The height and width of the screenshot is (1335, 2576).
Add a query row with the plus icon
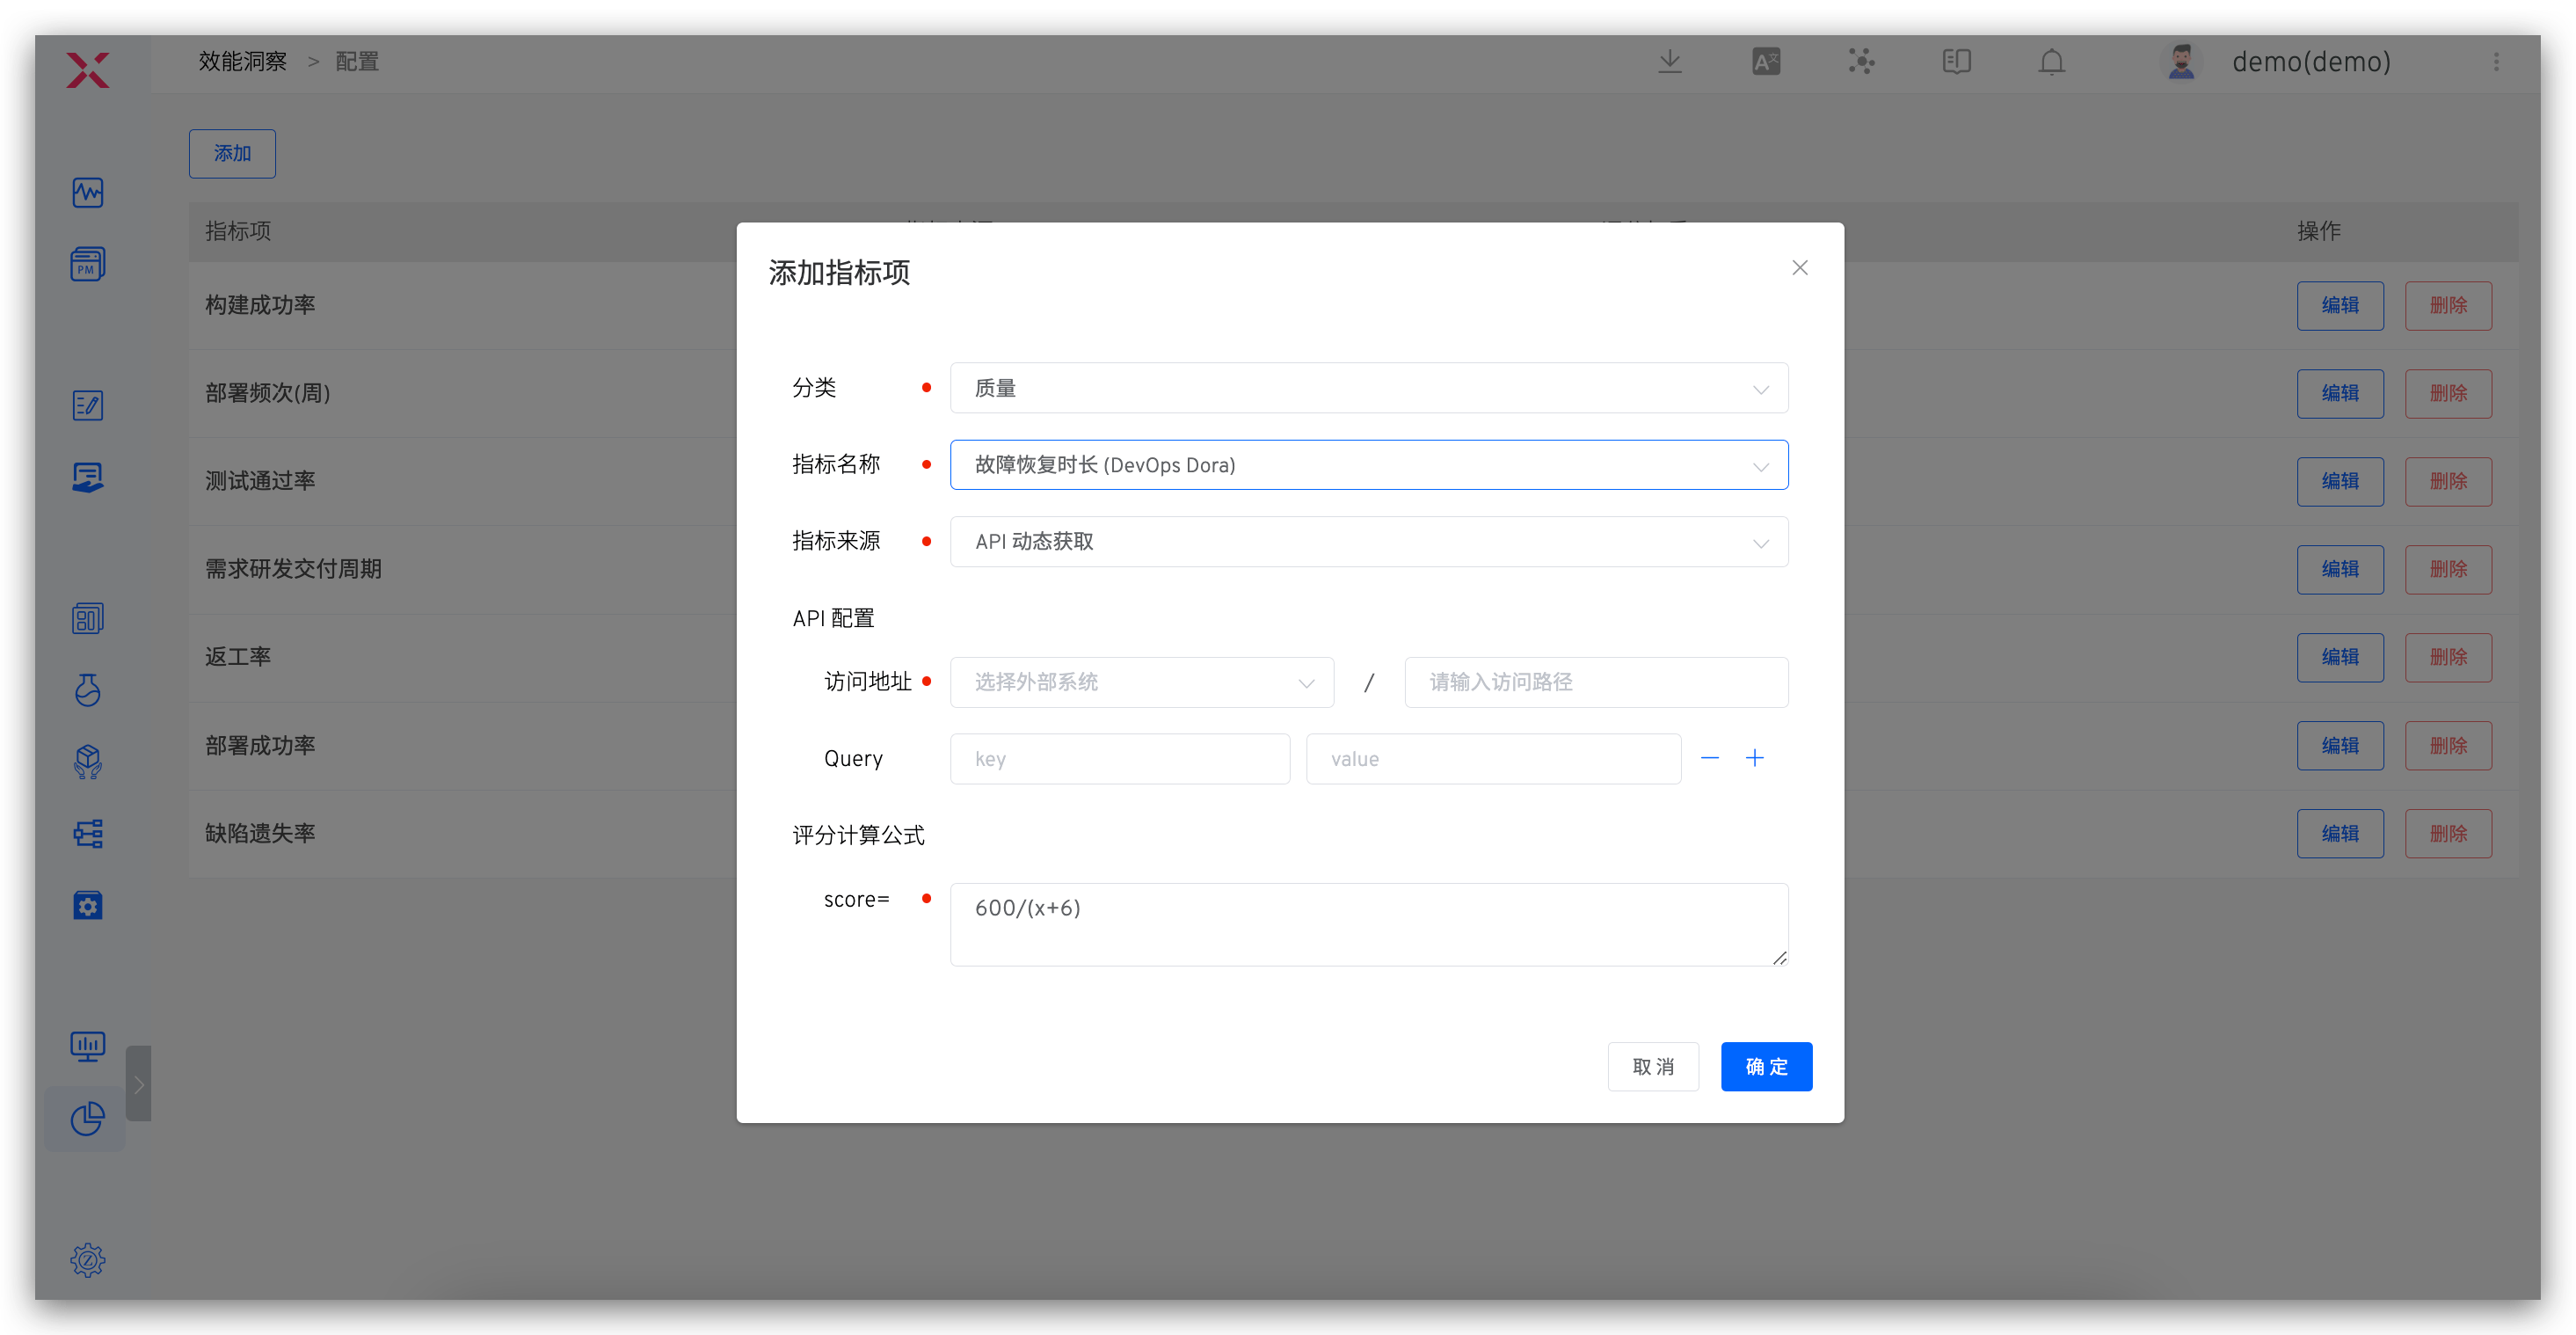tap(1756, 758)
